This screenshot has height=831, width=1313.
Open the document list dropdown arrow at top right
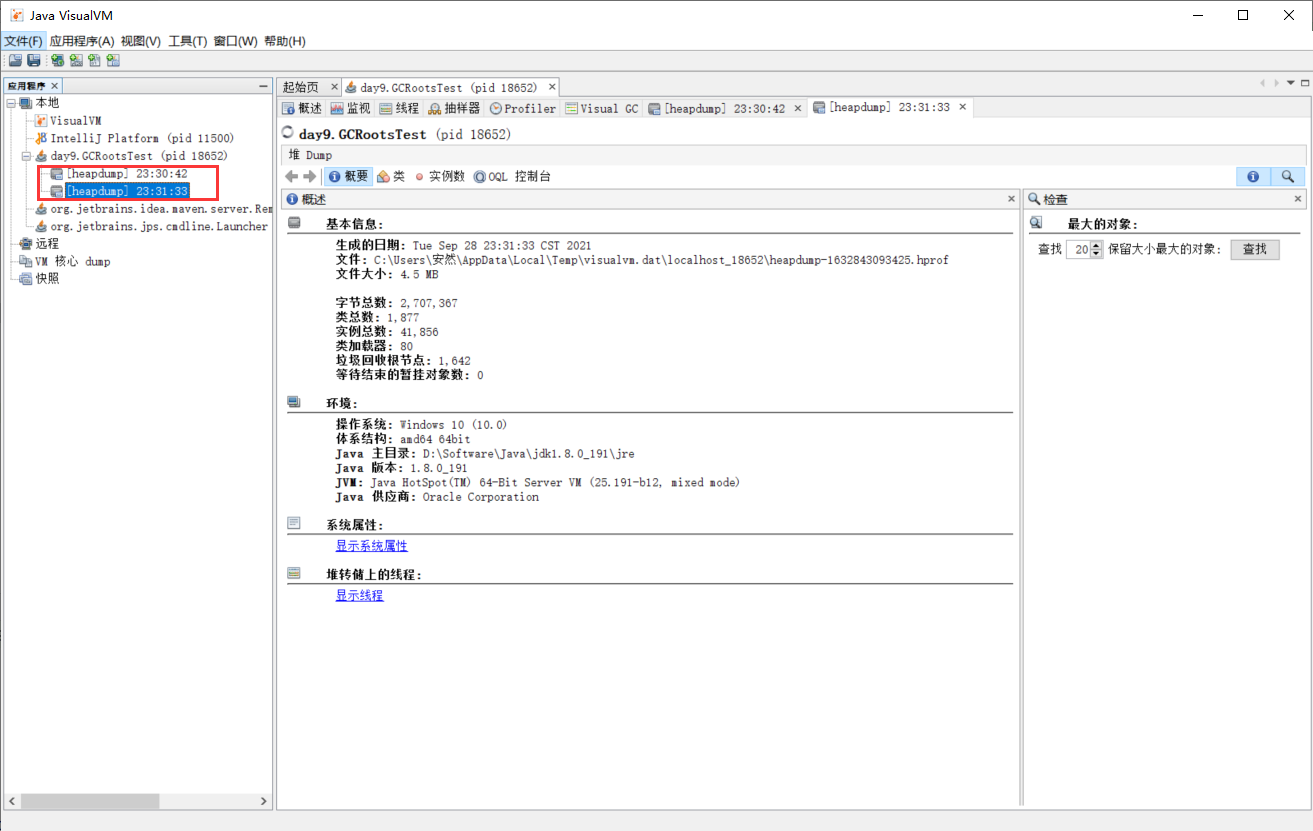coord(1290,83)
